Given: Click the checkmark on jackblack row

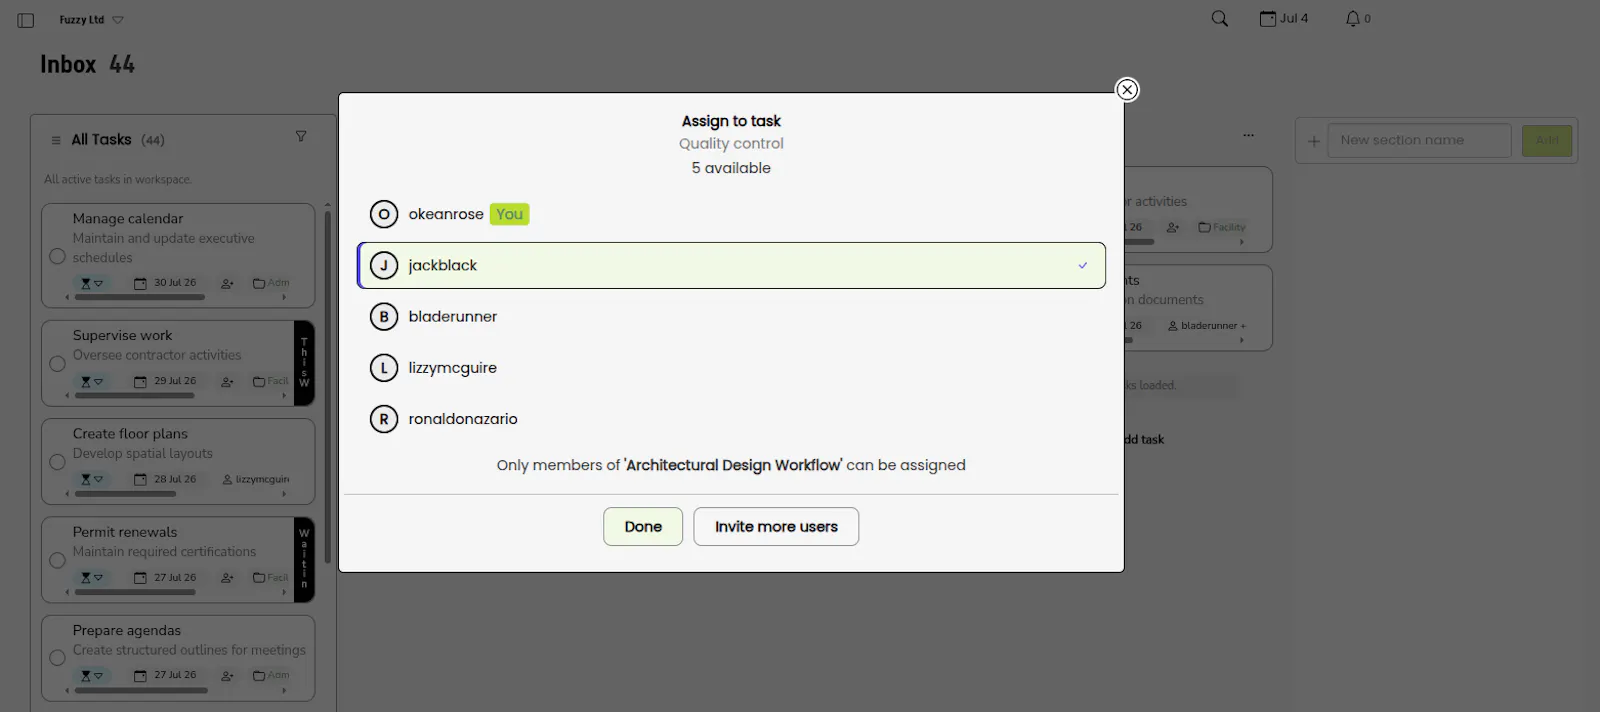Looking at the screenshot, I should [1083, 265].
